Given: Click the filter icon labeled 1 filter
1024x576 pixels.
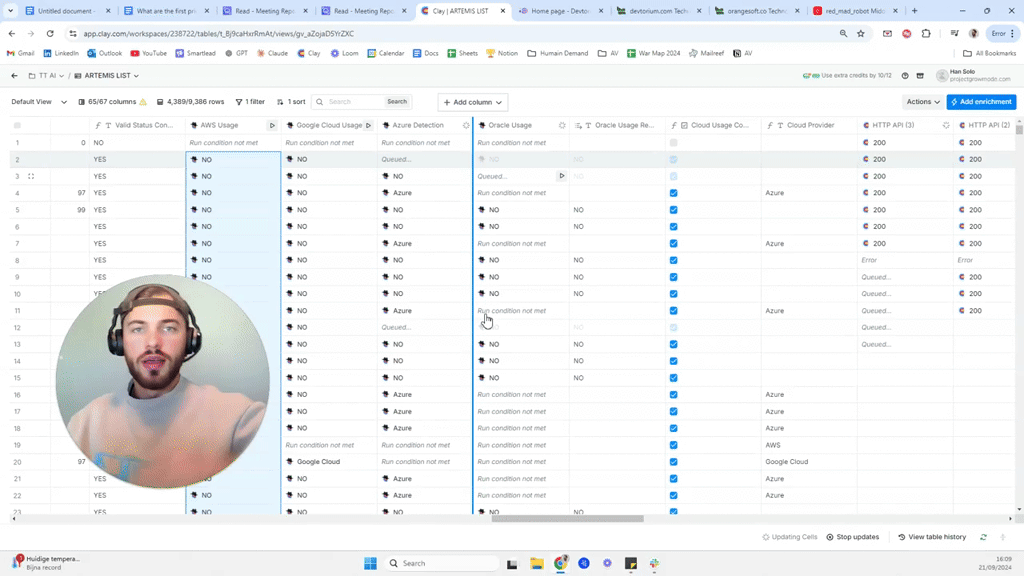Looking at the screenshot, I should [250, 102].
